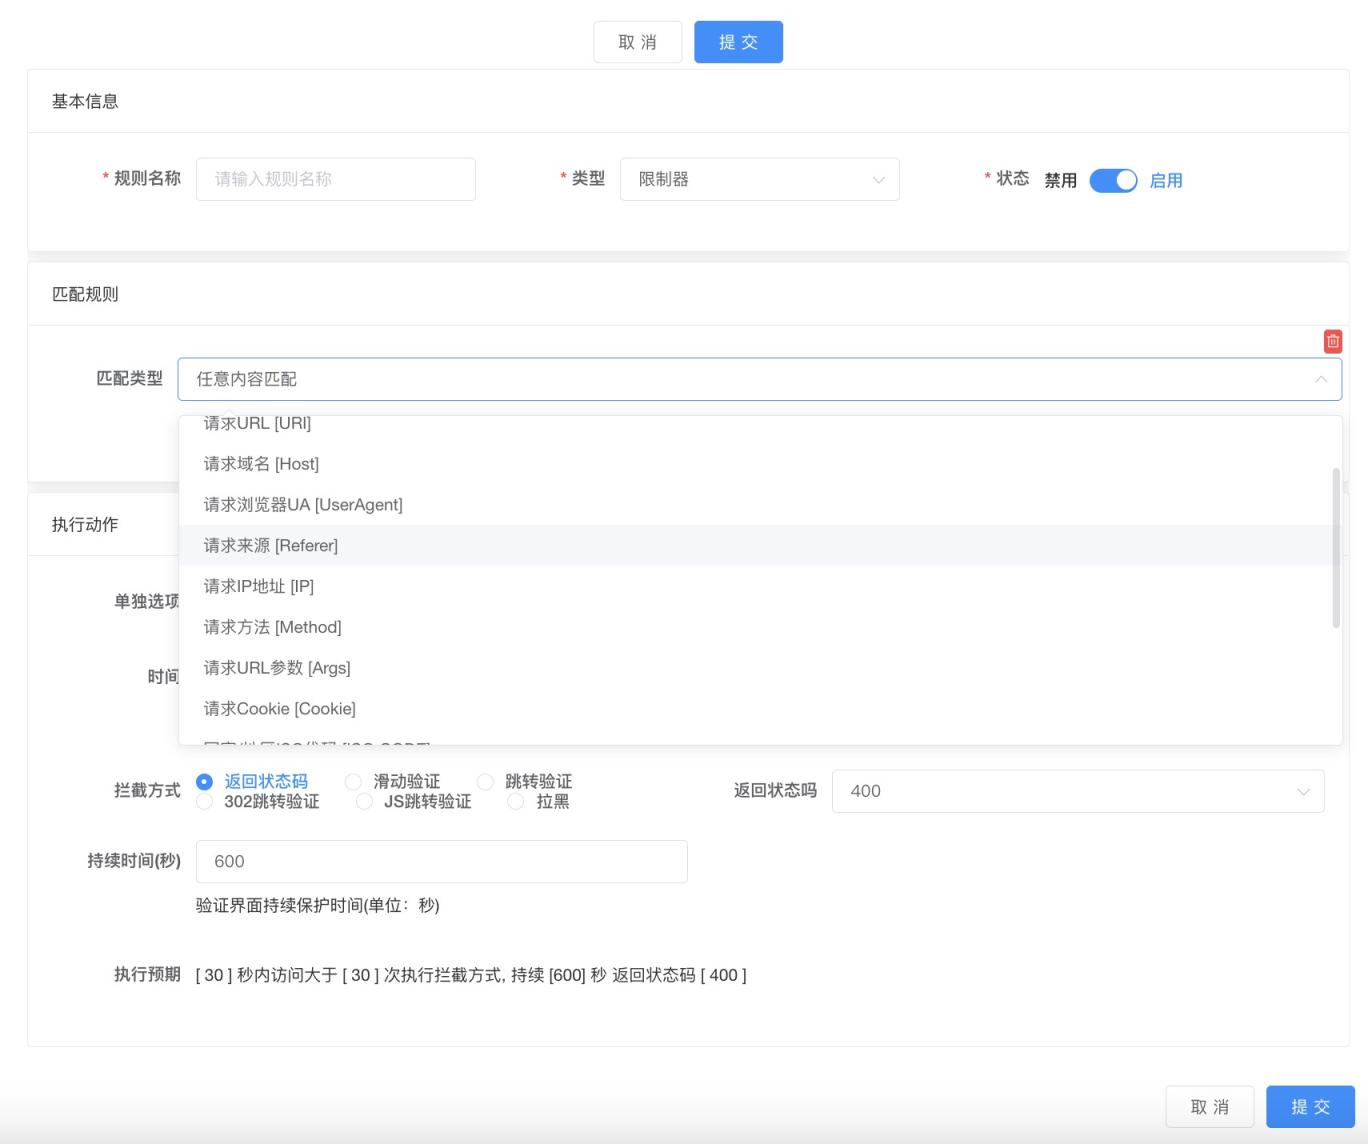Select 请求域名 [Host] from the list

pos(262,464)
